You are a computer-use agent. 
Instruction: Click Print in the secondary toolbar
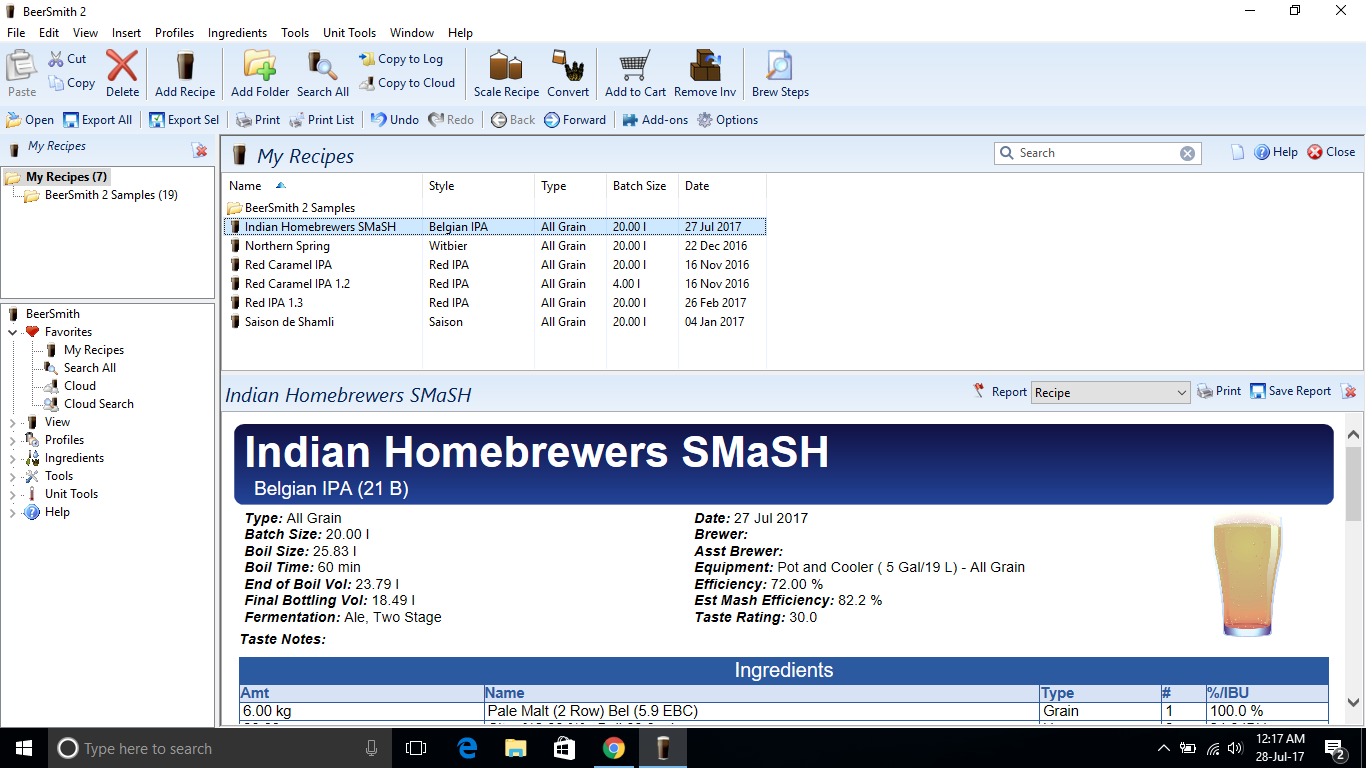258,120
